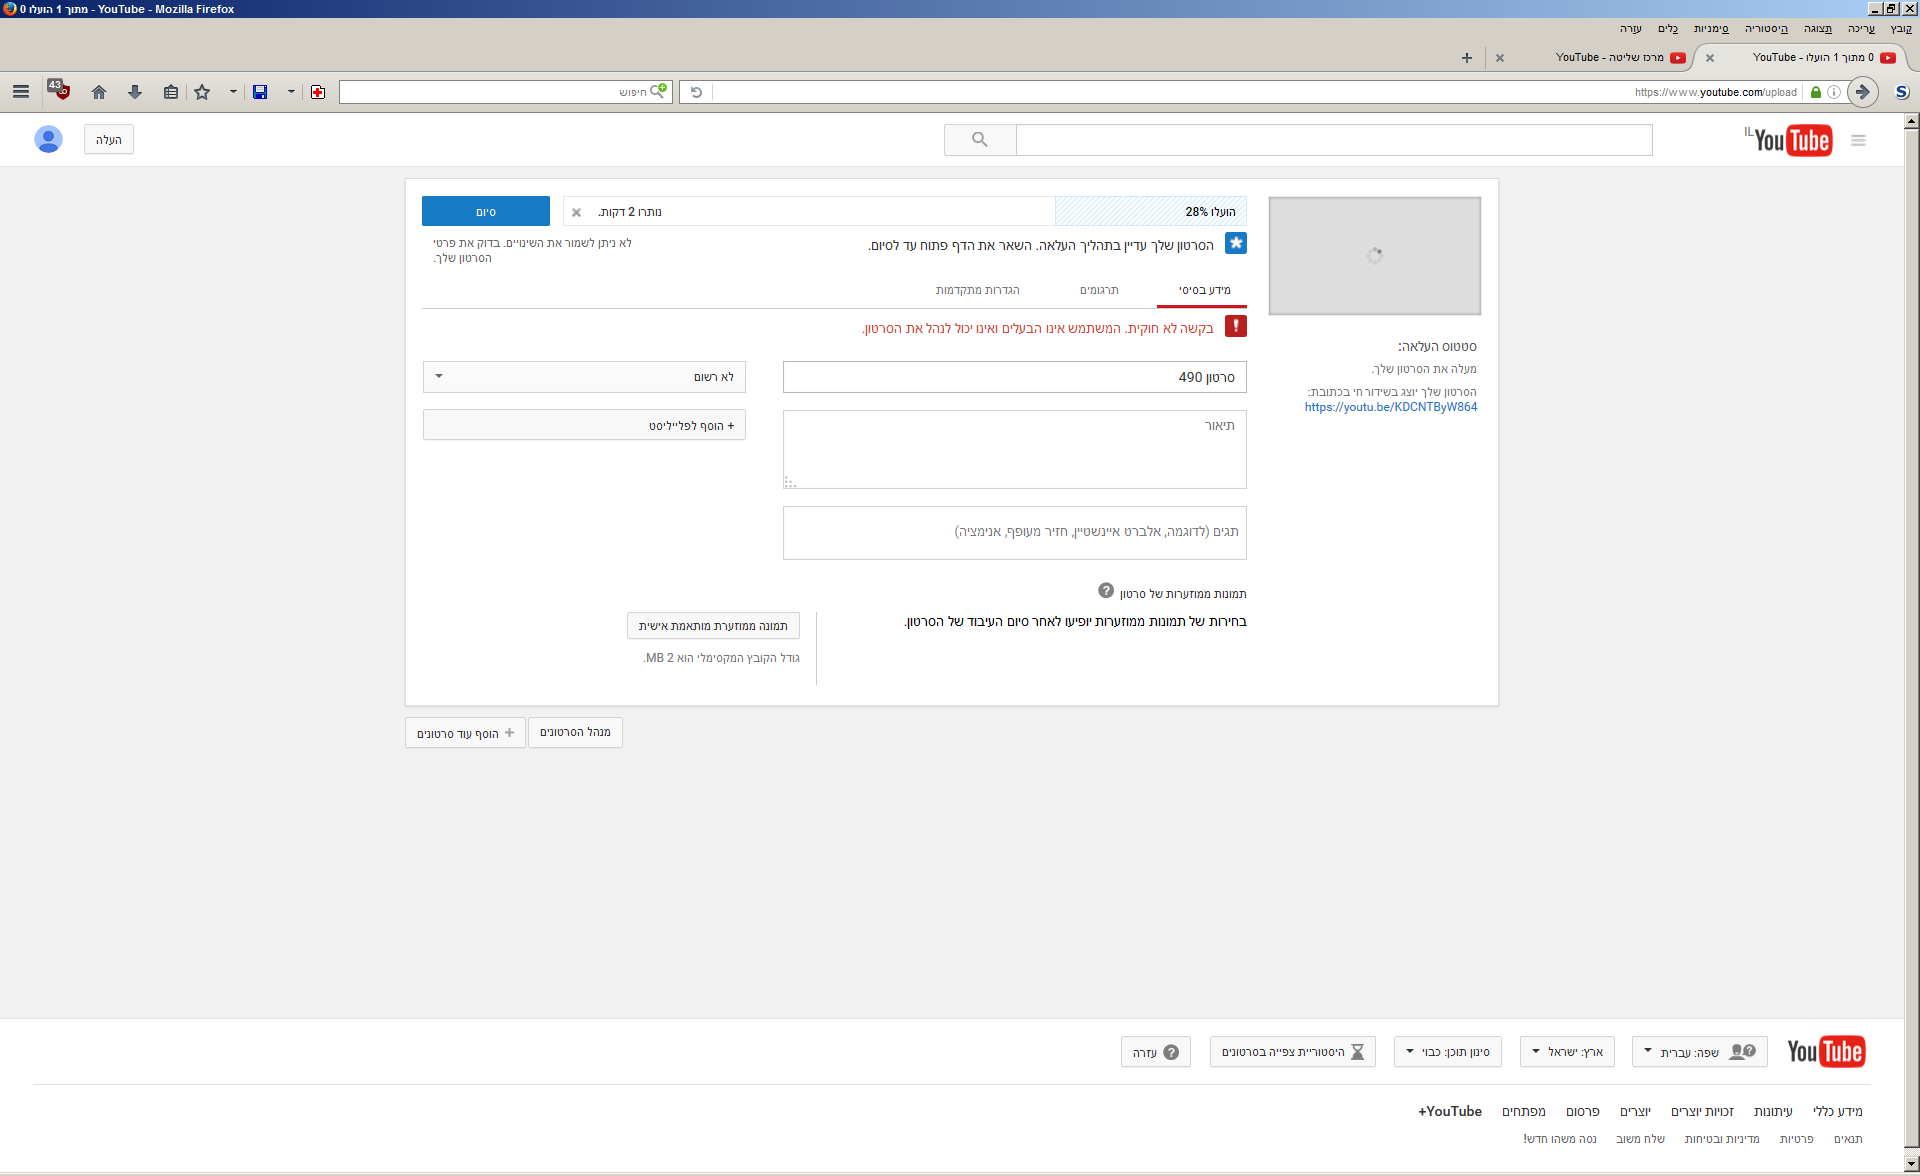Screen dimensions: 1920x1176
Task: Click the blue 'סיום' button
Action: tap(486, 212)
